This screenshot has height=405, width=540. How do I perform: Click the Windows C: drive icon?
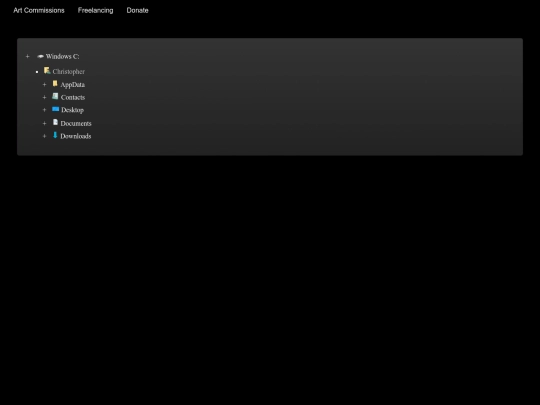41,56
